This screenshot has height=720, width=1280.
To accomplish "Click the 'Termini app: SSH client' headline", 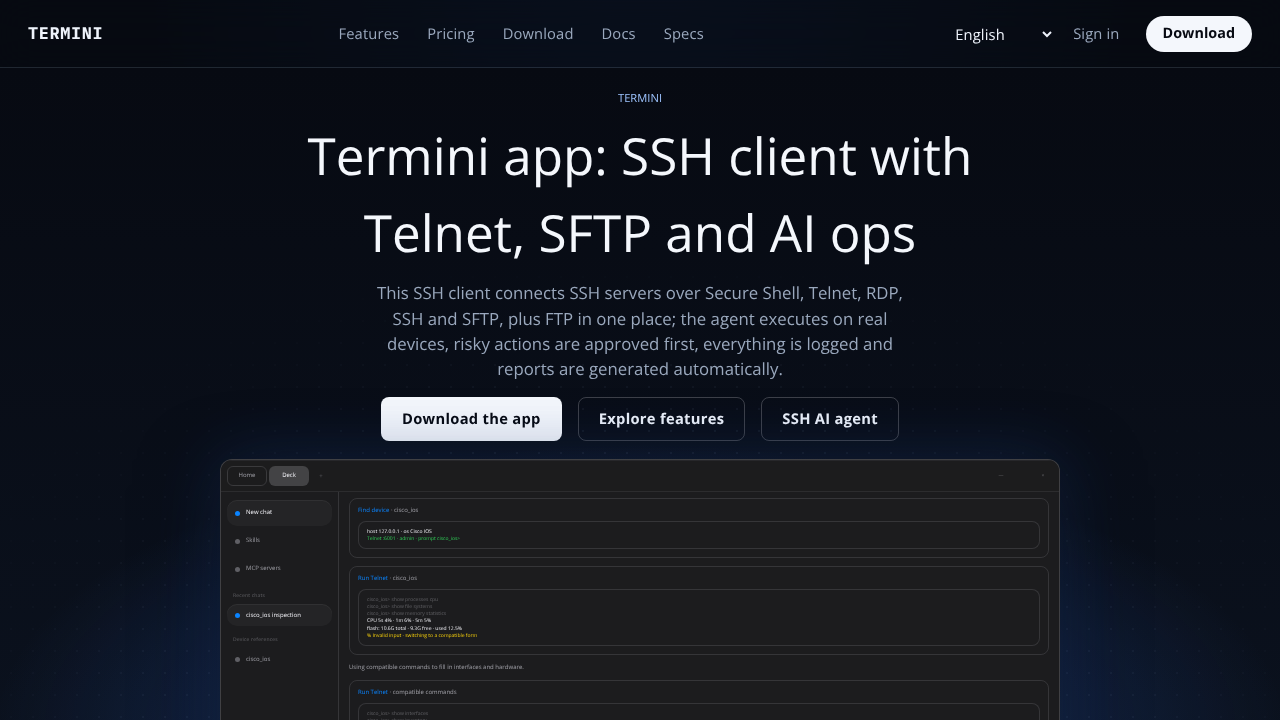I will 640,195.
